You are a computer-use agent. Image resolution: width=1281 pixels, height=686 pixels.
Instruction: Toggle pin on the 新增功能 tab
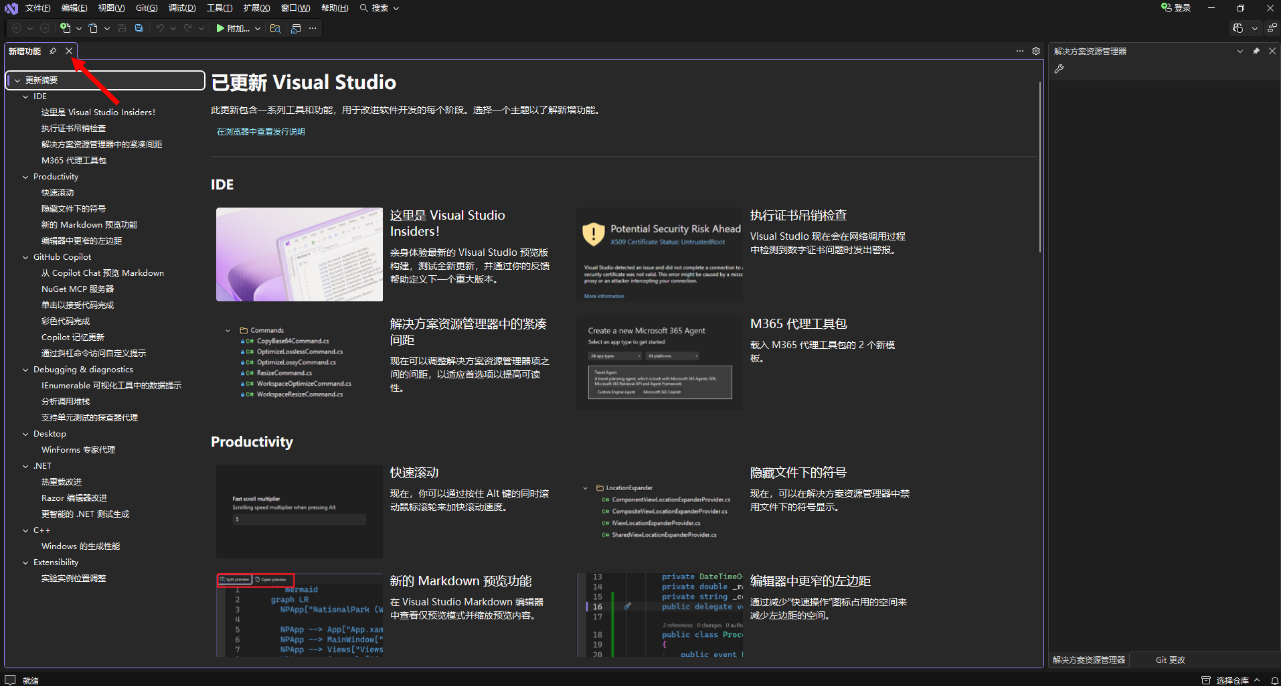click(x=53, y=51)
